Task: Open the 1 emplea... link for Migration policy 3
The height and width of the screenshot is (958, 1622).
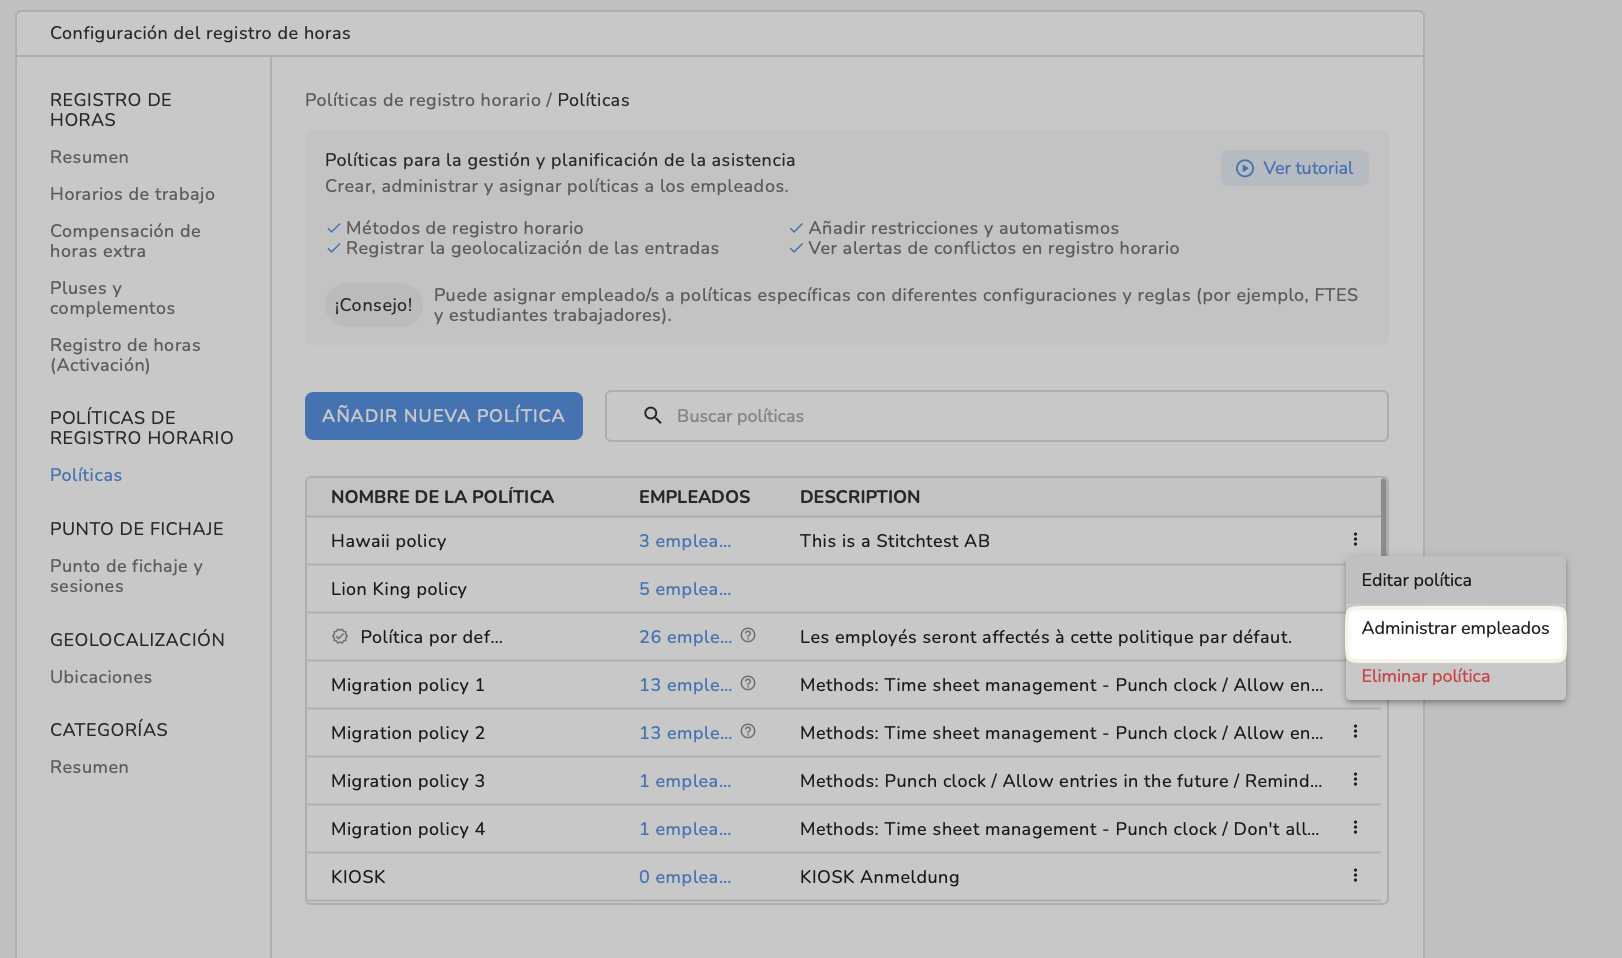Action: point(685,781)
